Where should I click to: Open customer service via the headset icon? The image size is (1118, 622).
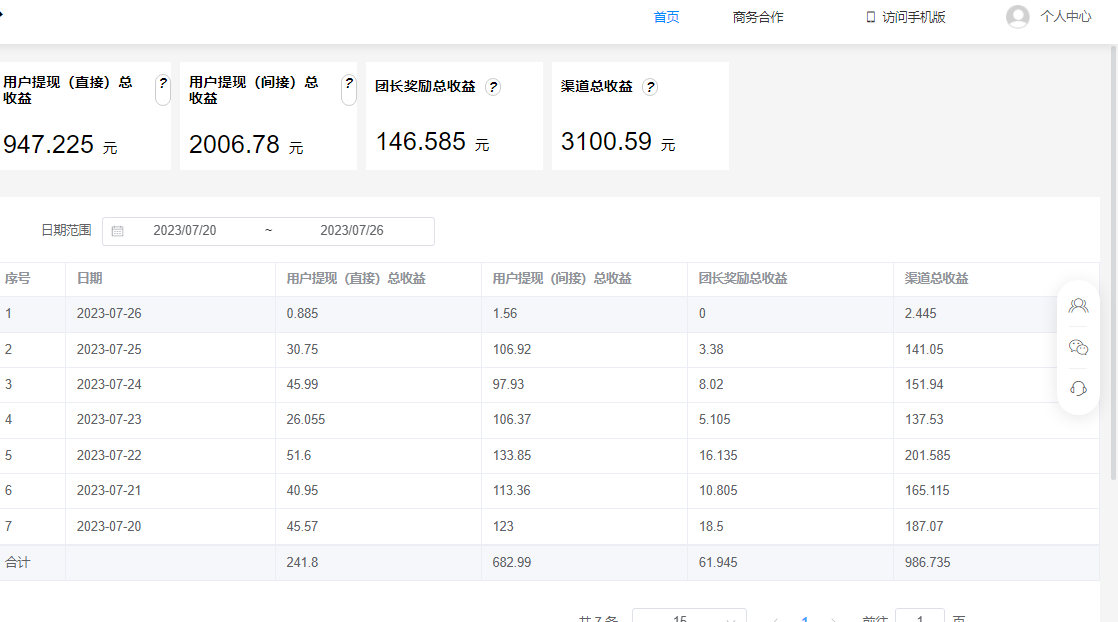[1078, 389]
